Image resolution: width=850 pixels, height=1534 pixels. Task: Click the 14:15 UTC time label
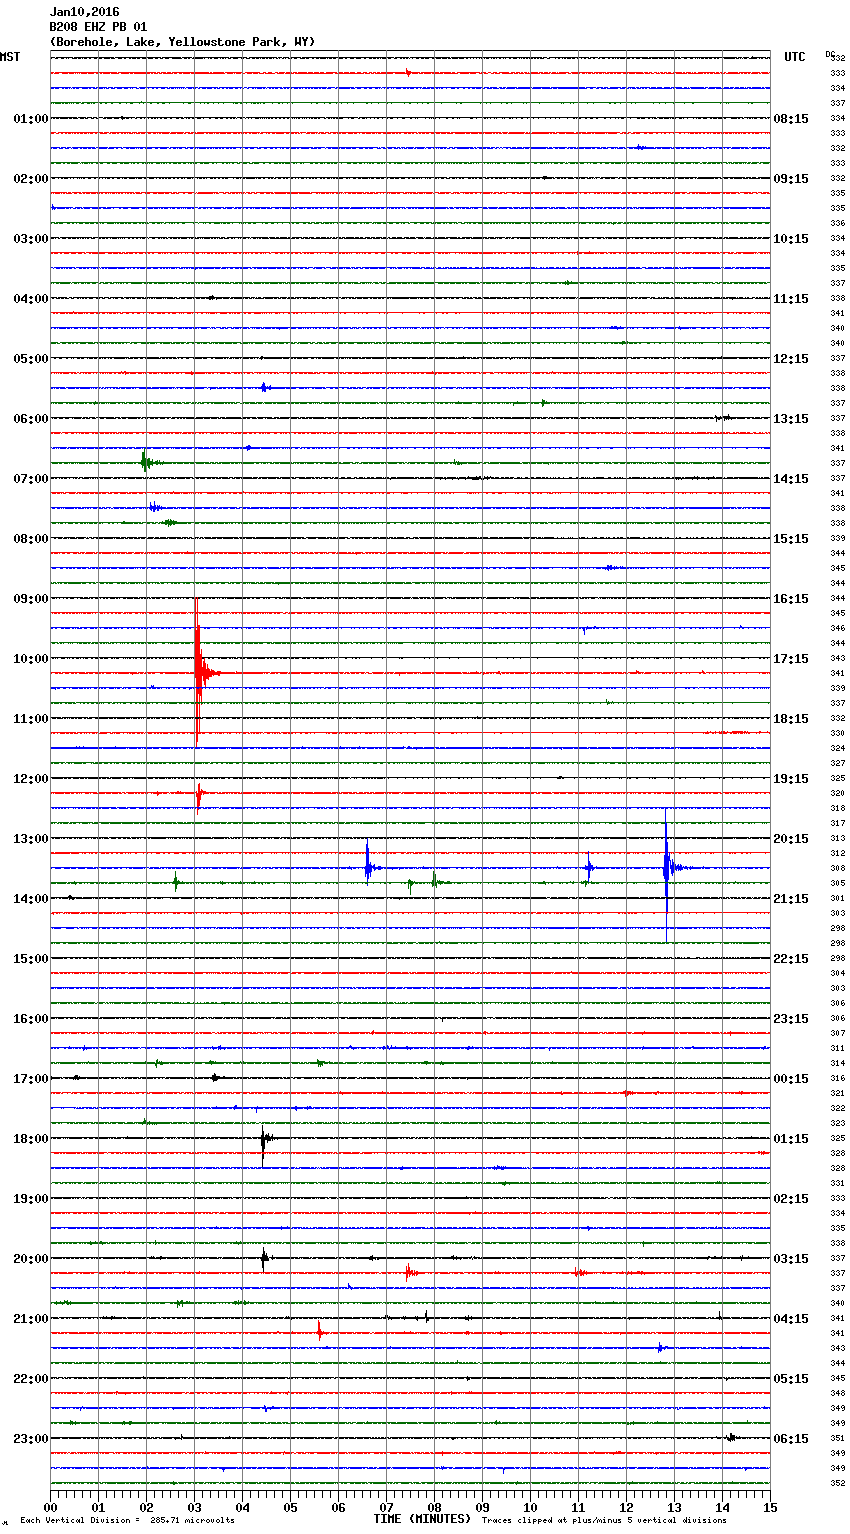point(791,479)
